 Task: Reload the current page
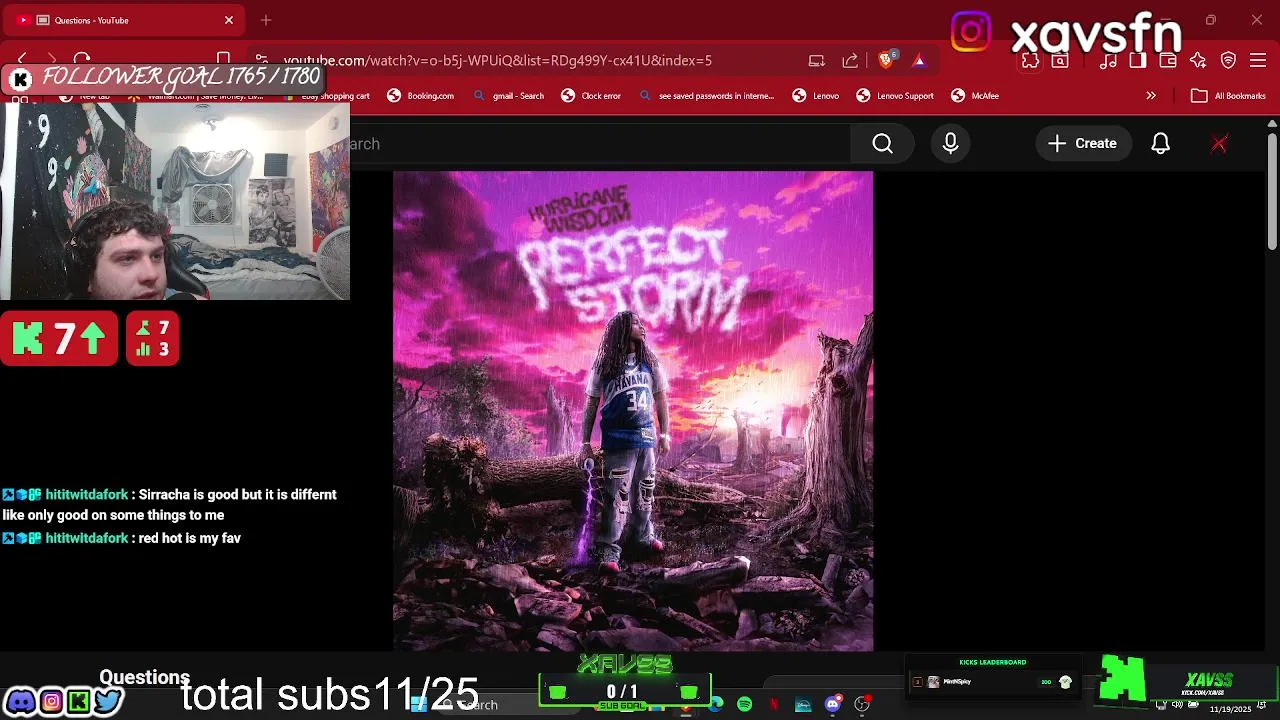pos(82,60)
